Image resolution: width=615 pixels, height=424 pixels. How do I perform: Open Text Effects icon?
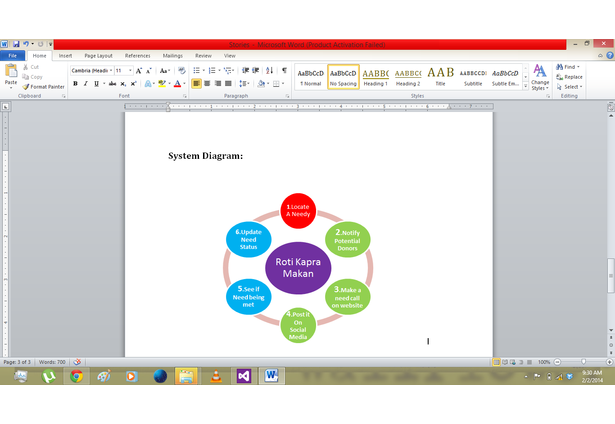(148, 84)
